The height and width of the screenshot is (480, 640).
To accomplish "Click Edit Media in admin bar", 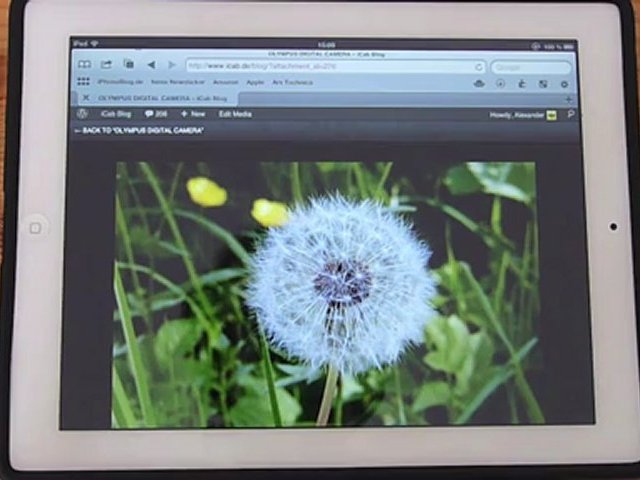I will point(236,114).
